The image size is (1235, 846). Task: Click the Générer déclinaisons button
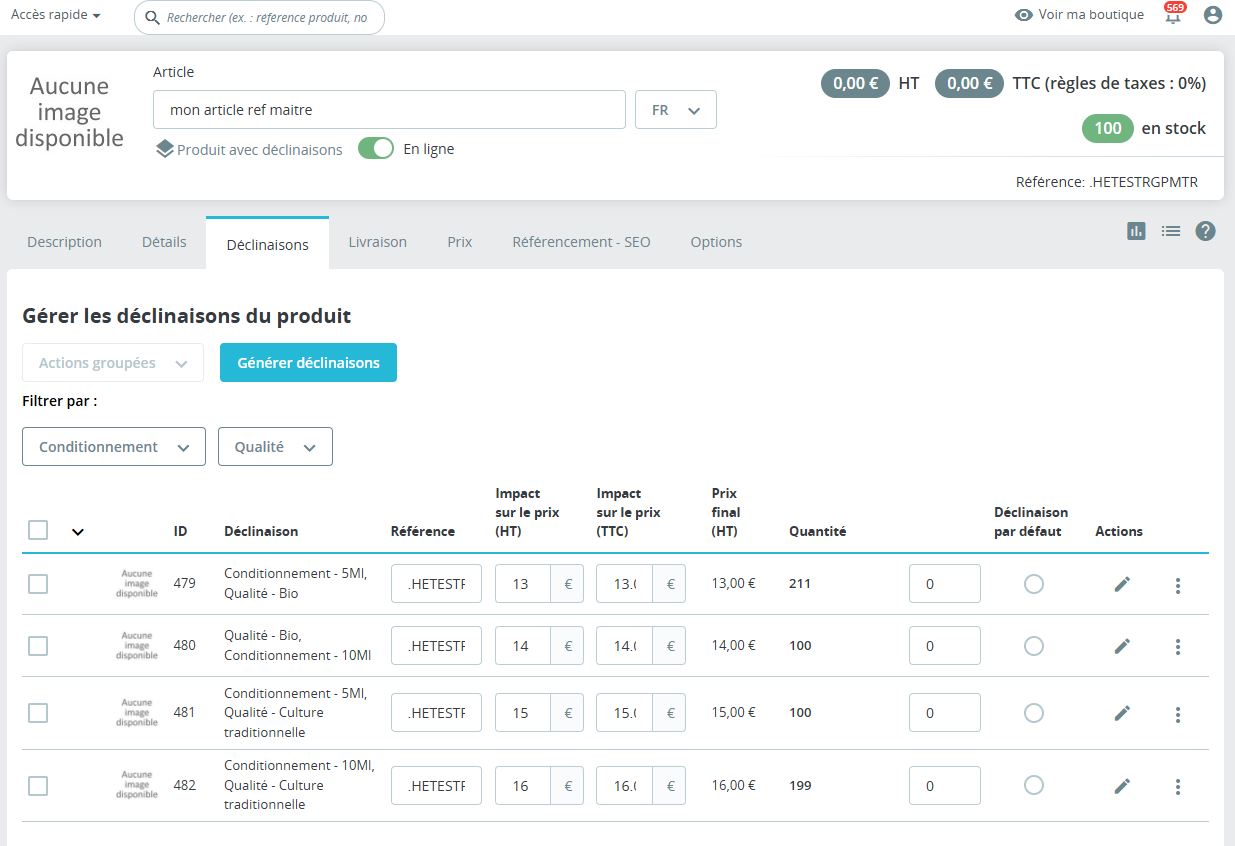tap(308, 363)
